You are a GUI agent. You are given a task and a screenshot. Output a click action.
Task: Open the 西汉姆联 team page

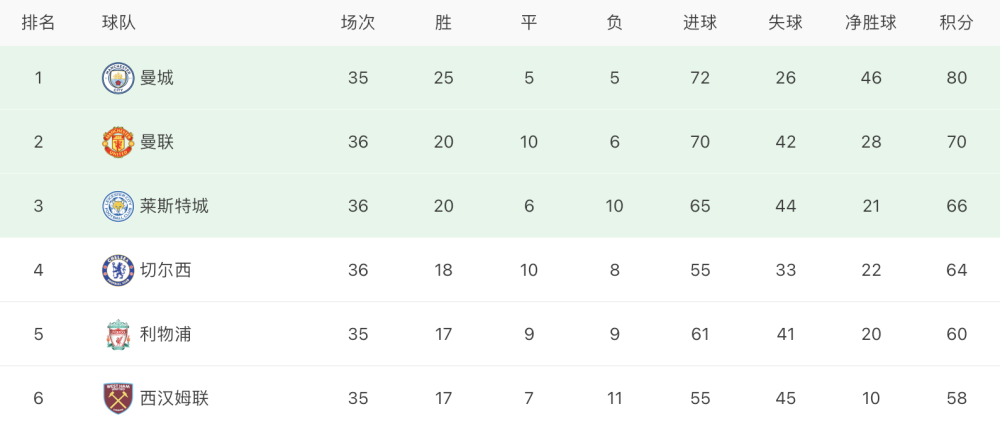pos(174,398)
